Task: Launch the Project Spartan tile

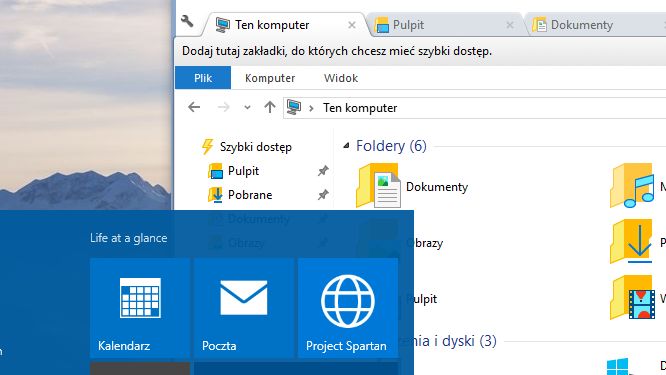Action: pos(348,308)
